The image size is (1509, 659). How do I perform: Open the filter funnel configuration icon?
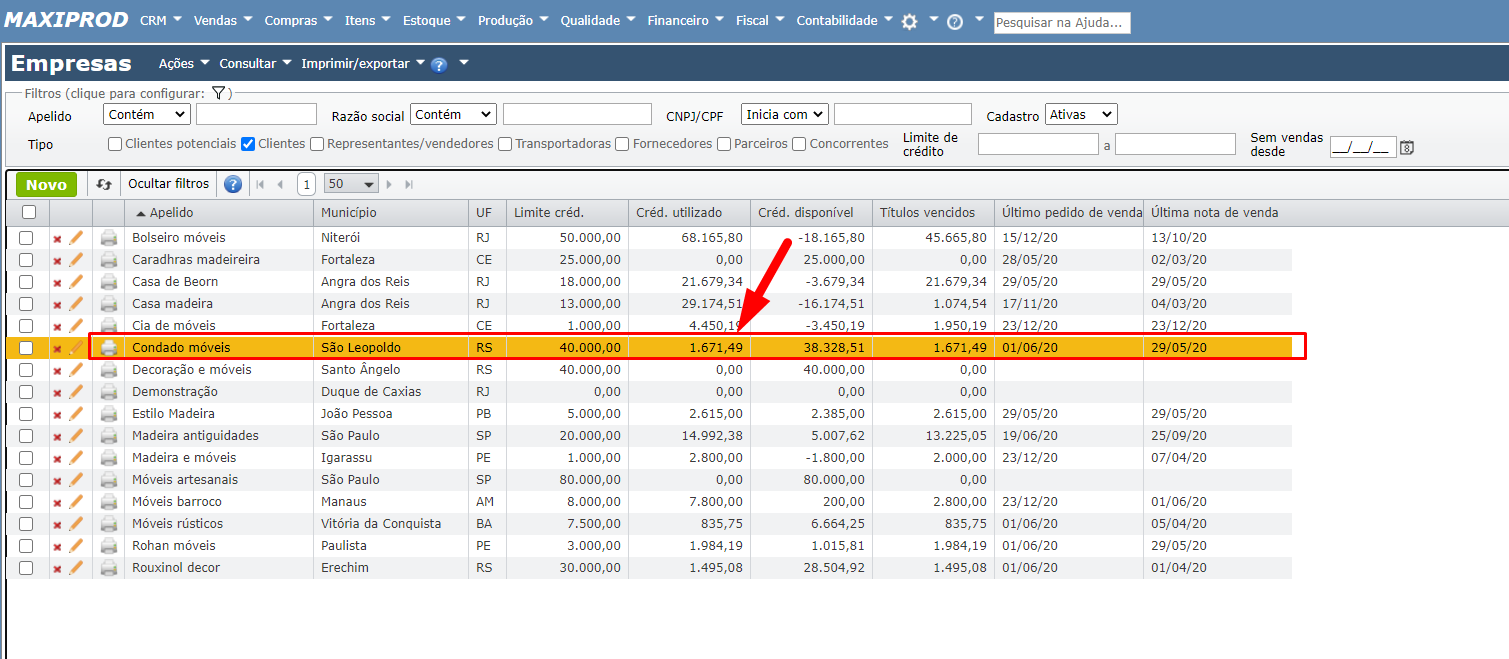[x=218, y=93]
